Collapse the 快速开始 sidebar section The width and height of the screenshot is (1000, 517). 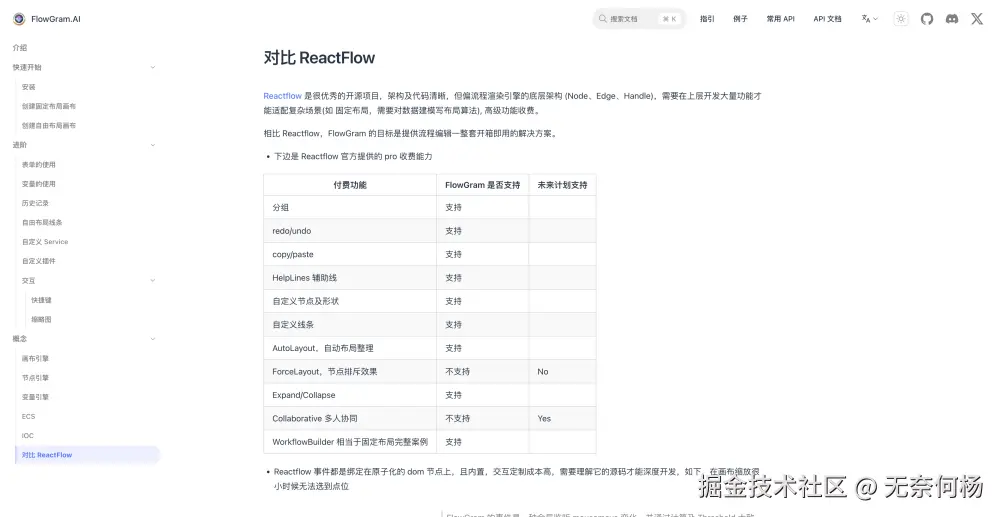tap(152, 67)
